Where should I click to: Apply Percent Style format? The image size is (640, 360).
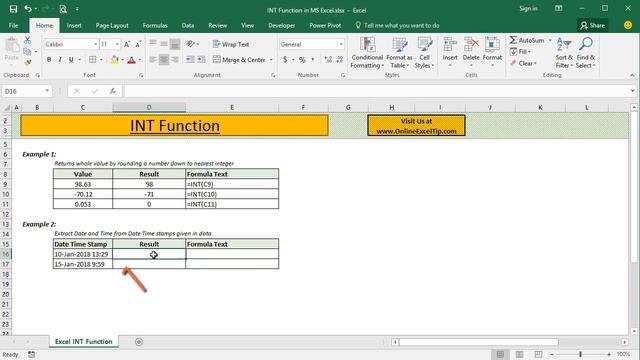302,60
